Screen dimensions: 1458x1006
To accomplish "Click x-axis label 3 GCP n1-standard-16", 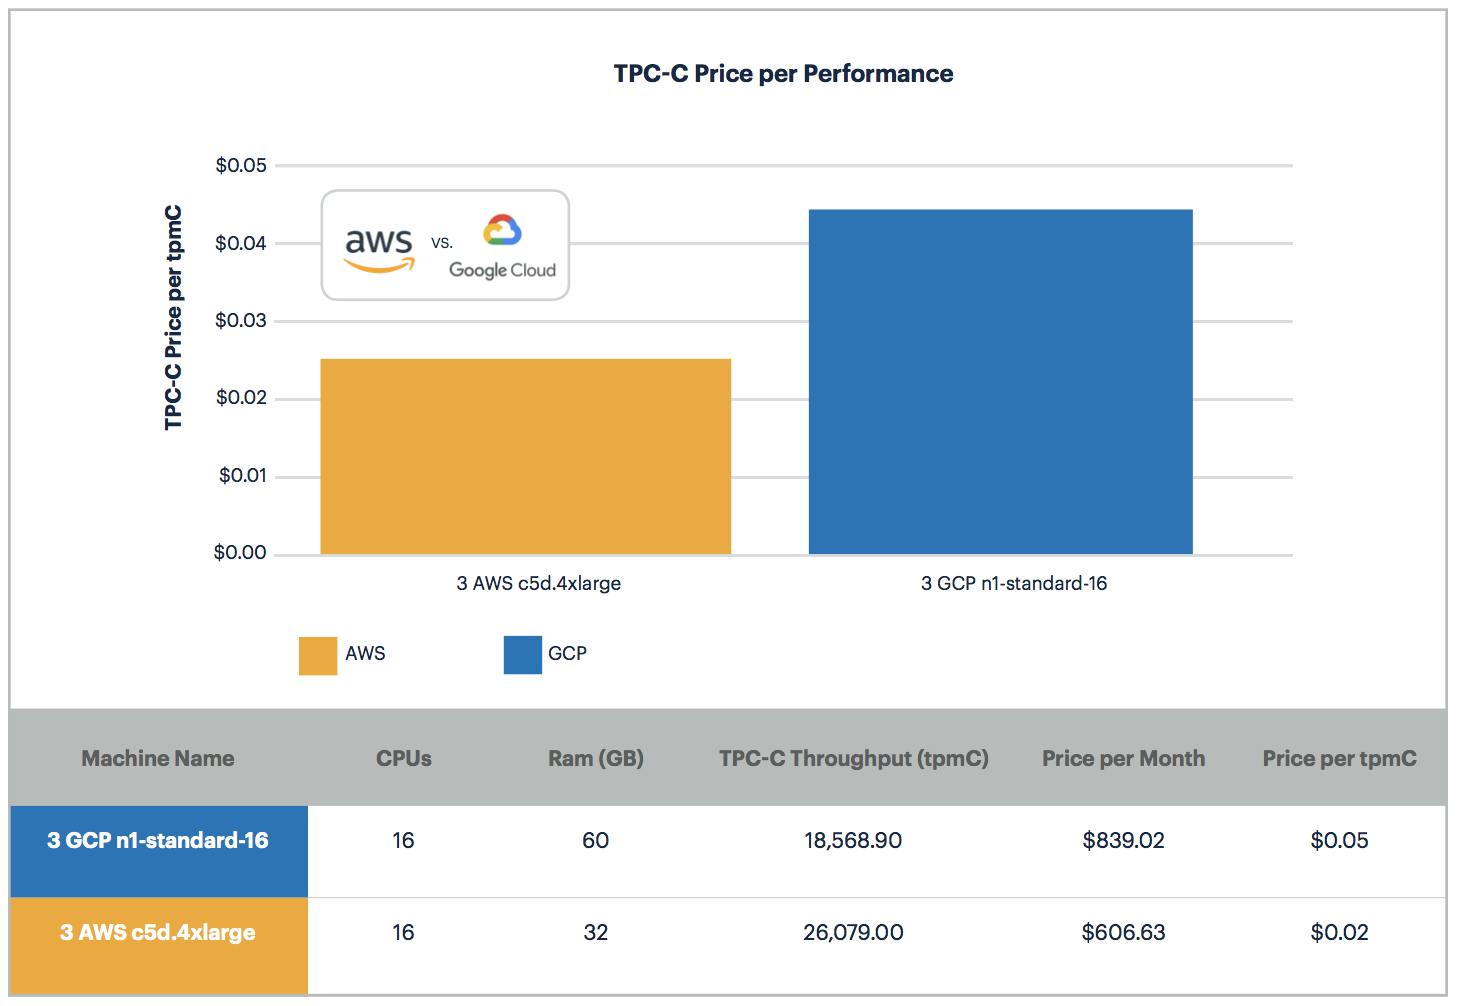I will (1014, 583).
